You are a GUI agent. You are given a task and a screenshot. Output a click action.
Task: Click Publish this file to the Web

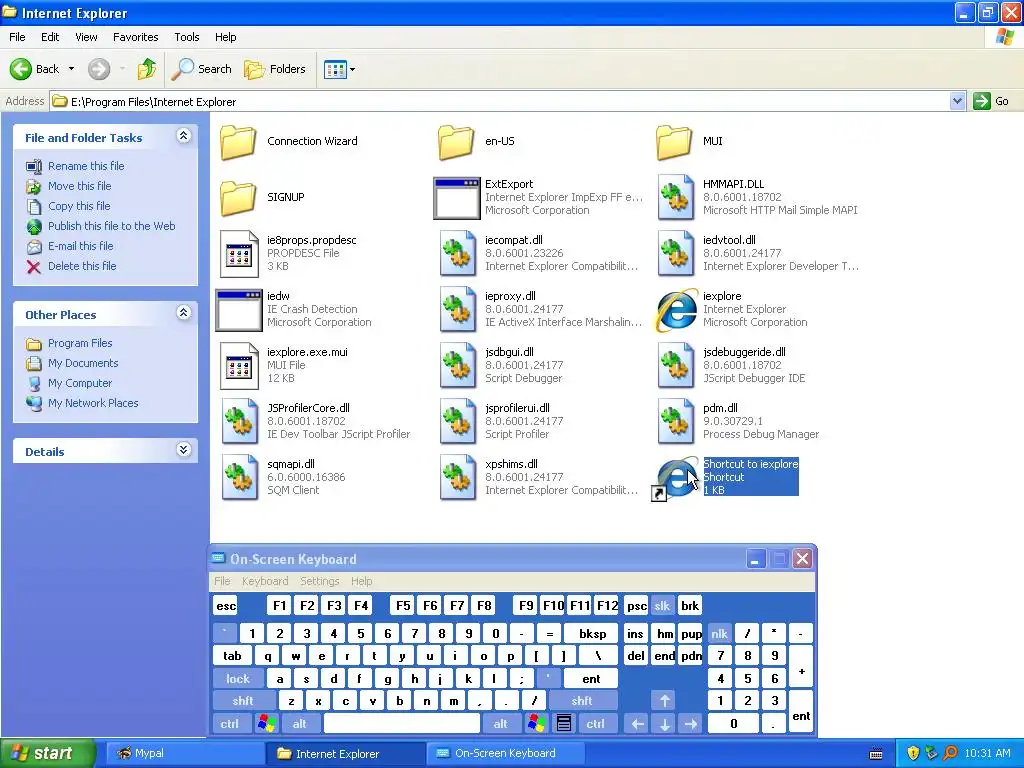click(111, 226)
